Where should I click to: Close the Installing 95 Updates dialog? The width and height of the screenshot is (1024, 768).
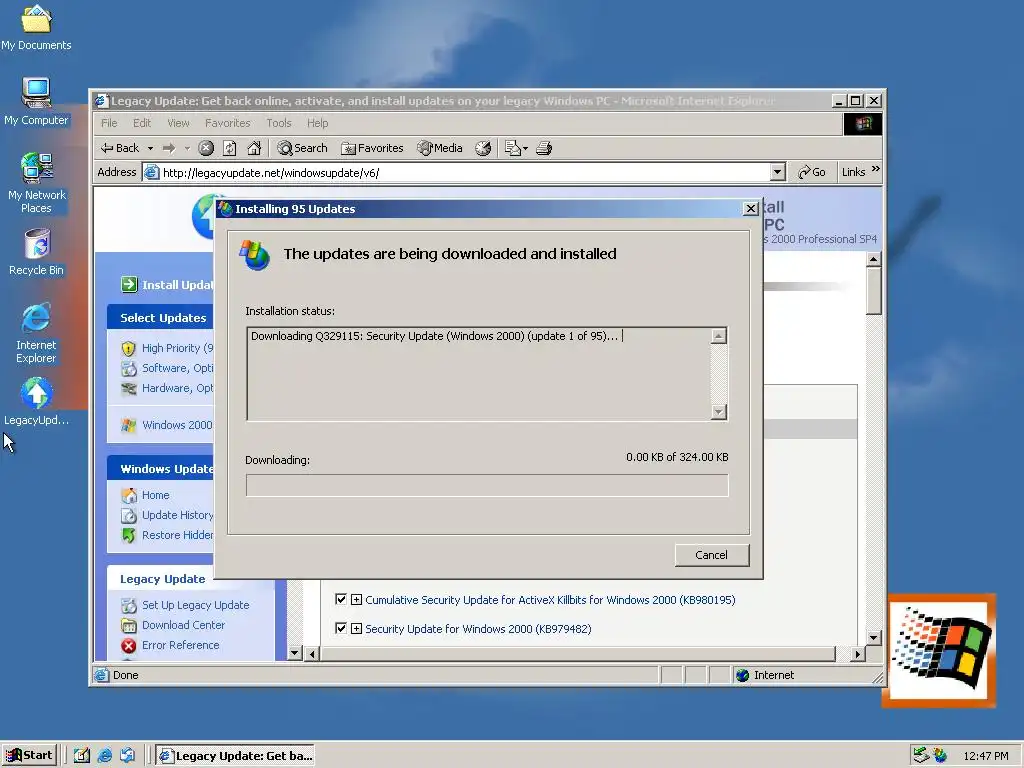(750, 208)
